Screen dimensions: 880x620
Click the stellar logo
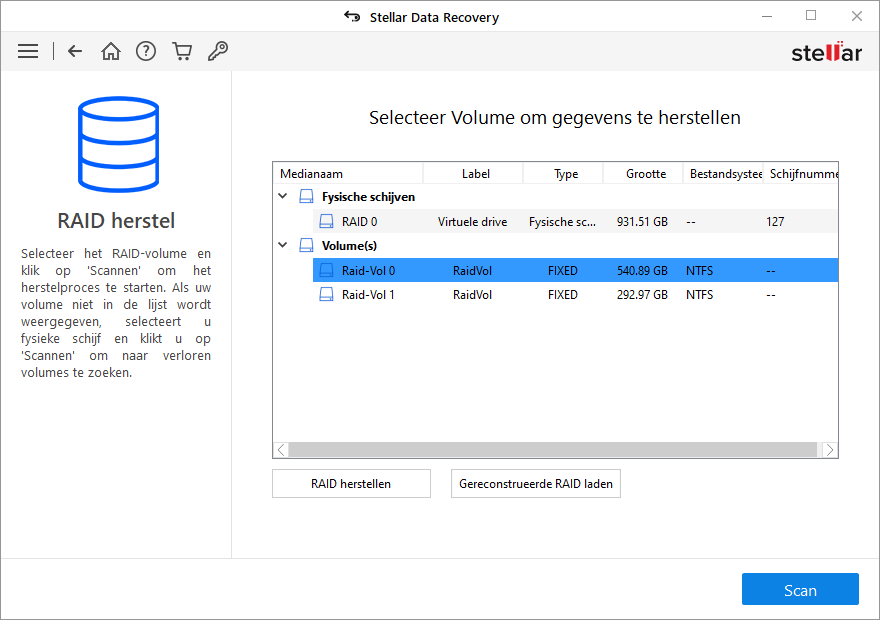pyautogui.click(x=826, y=52)
